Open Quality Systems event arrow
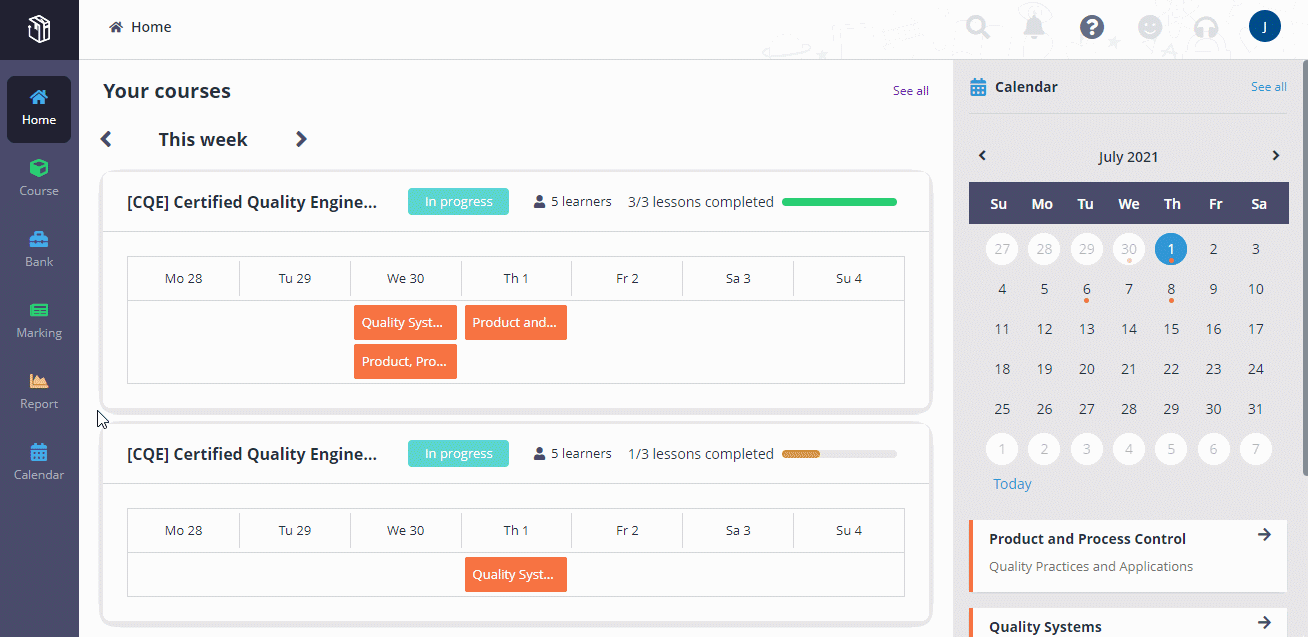The image size is (1308, 637). tap(1264, 623)
